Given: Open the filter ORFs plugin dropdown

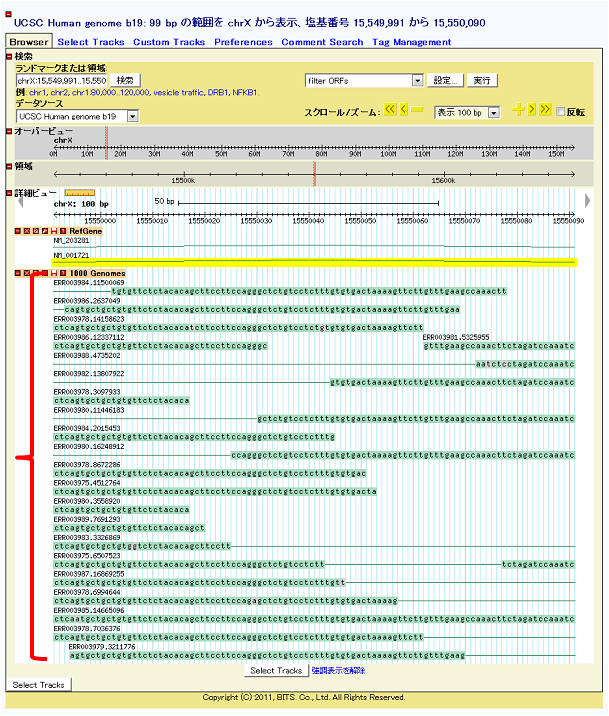Looking at the screenshot, I should pos(364,81).
